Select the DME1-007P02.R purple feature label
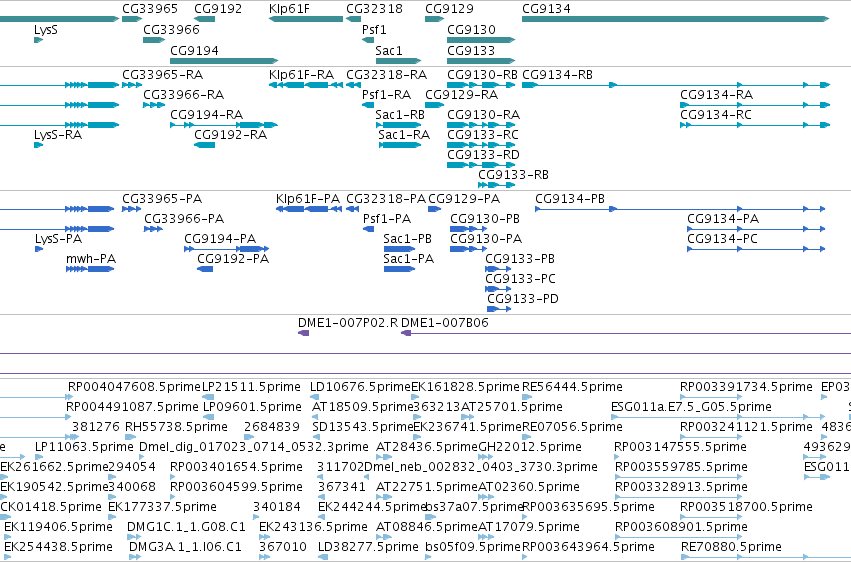Viewport: 851px width, 562px height. 348,323
